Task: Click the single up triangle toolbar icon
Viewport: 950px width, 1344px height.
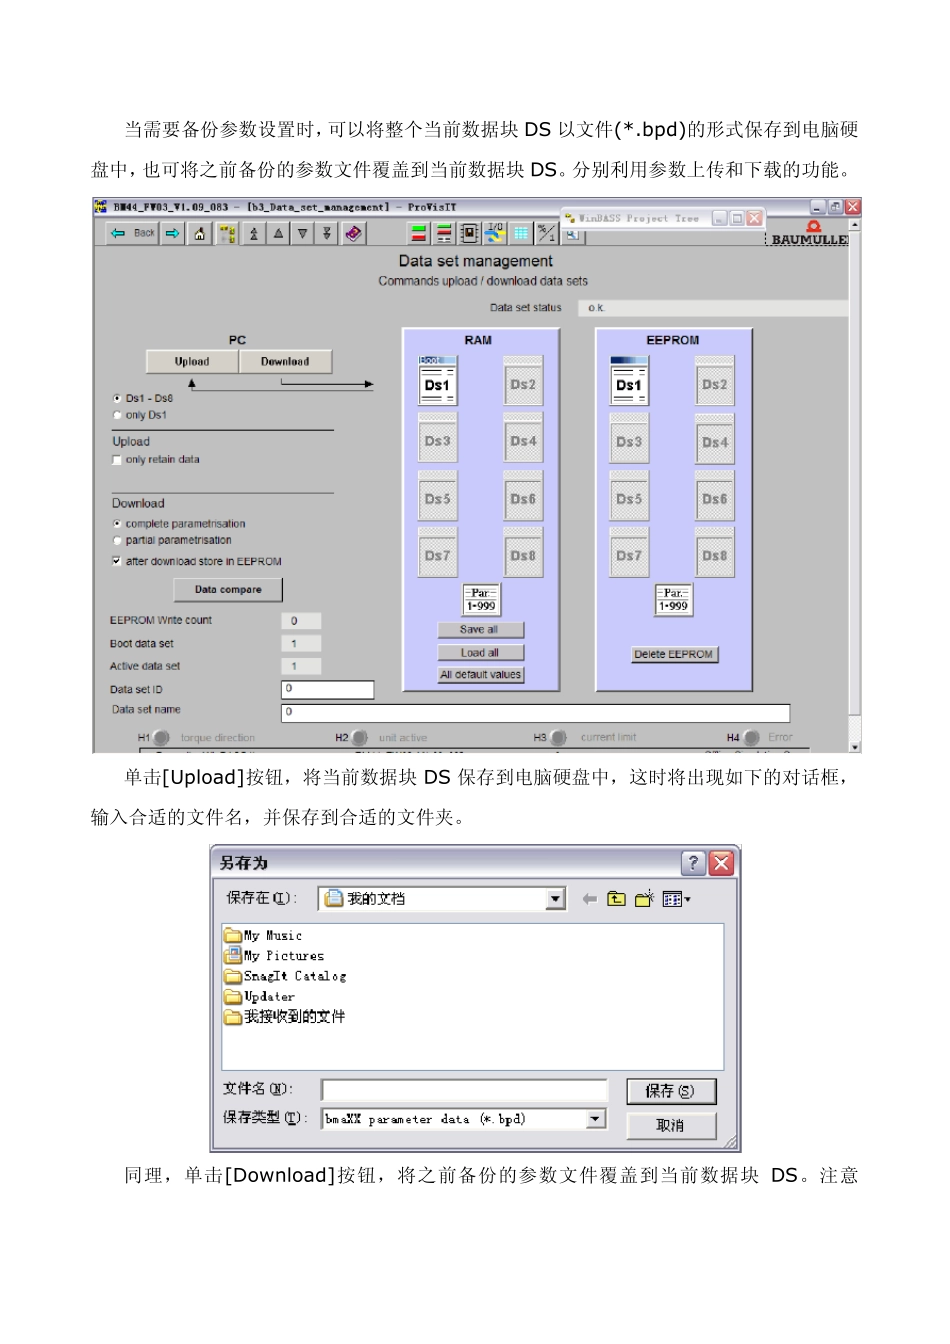Action: pos(278,233)
